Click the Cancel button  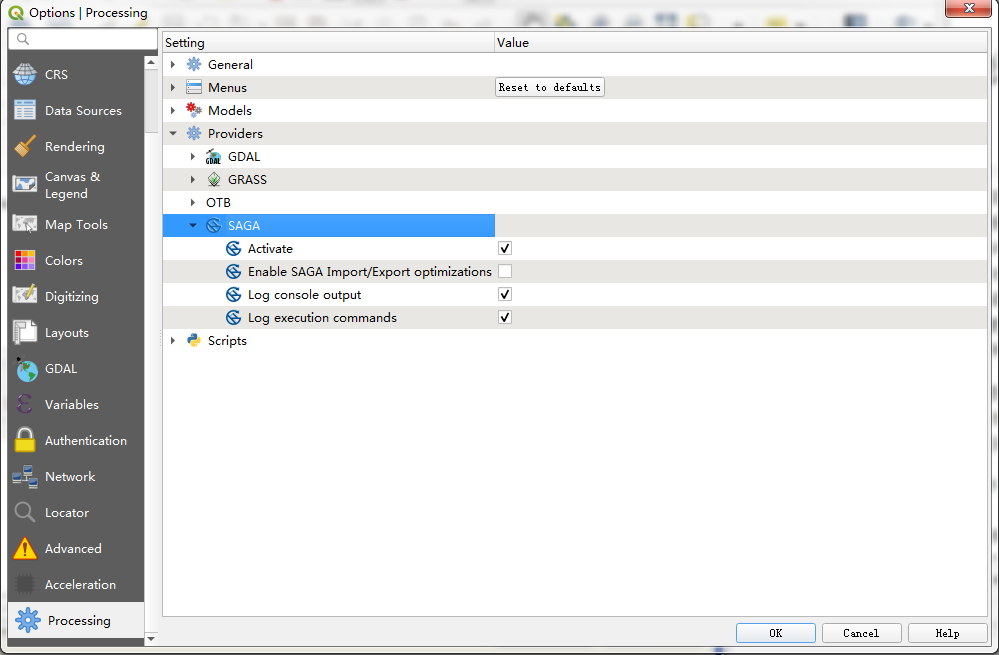pyautogui.click(x=861, y=633)
